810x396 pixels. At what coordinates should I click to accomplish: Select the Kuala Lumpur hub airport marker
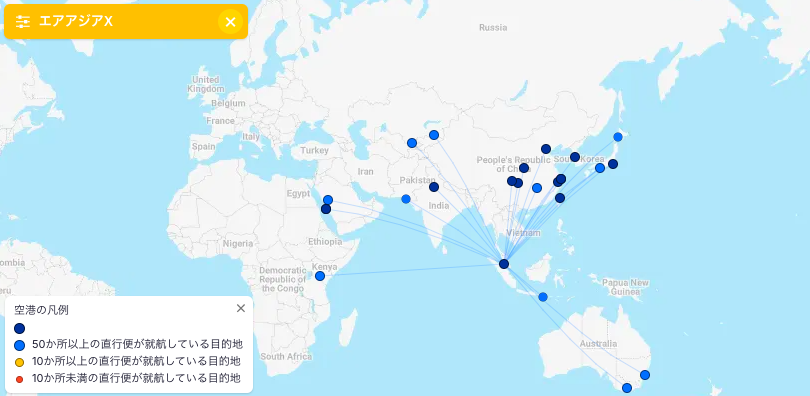(504, 264)
